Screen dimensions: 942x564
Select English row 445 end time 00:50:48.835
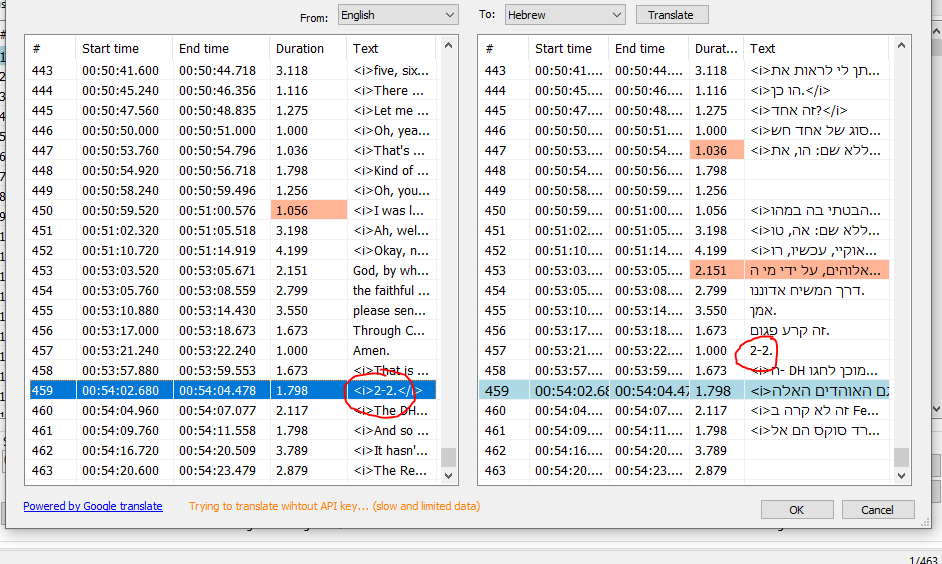(x=217, y=111)
